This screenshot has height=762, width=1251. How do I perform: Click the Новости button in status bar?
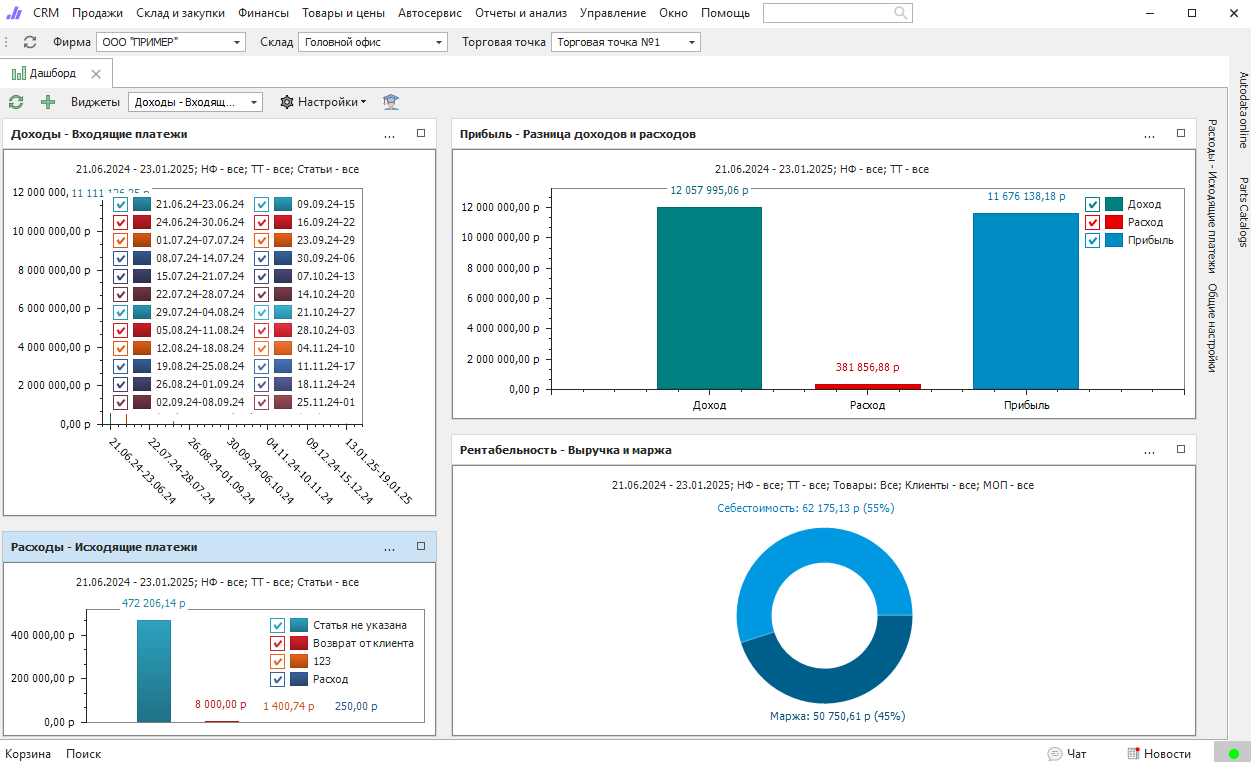coord(1159,754)
